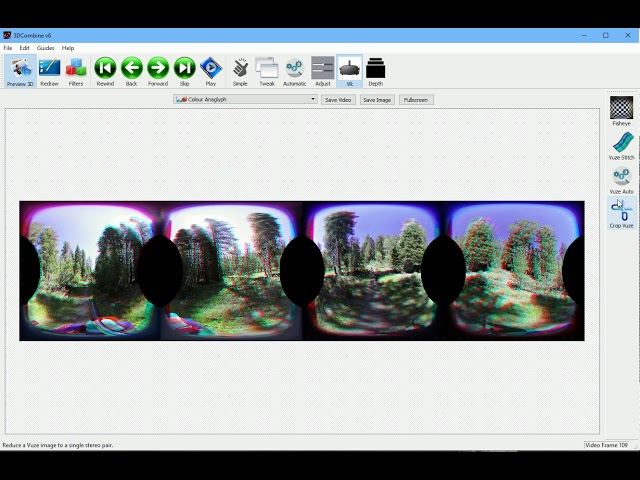Image resolution: width=640 pixels, height=480 pixels.
Task: Click the Save Image button
Action: [377, 100]
